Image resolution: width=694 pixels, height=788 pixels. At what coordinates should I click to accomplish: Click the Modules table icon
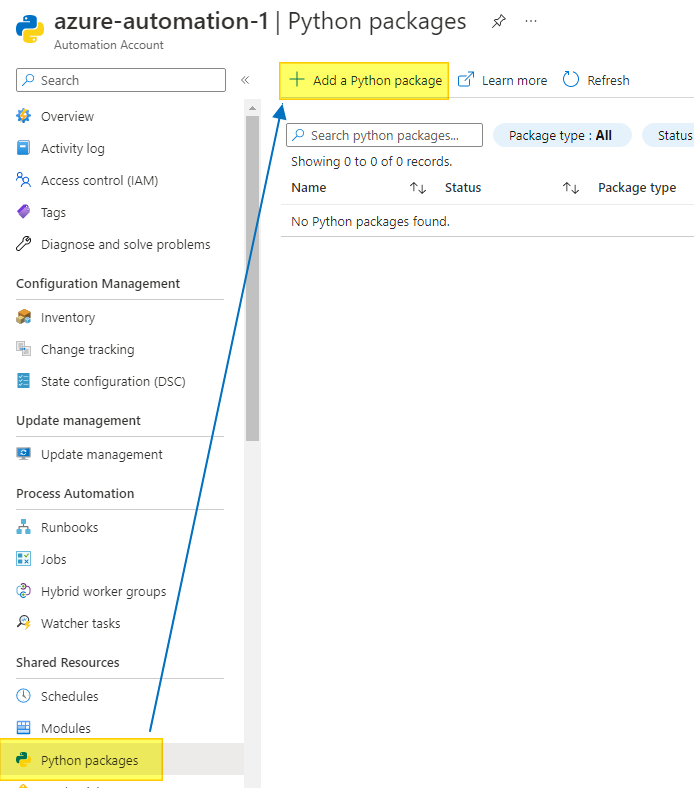pyautogui.click(x=23, y=728)
